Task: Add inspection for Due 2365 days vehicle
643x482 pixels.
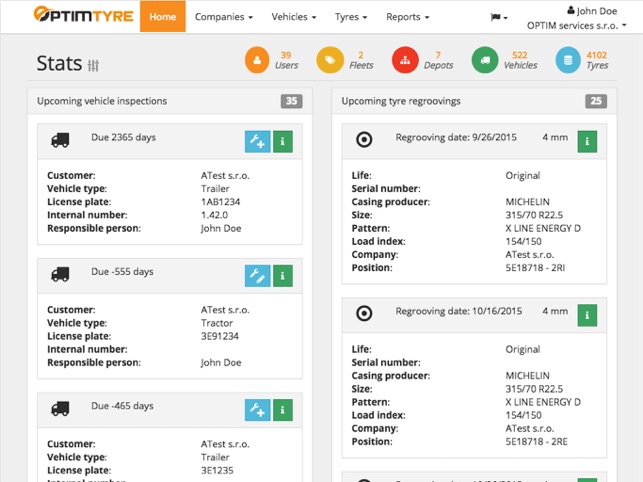Action: click(x=258, y=142)
